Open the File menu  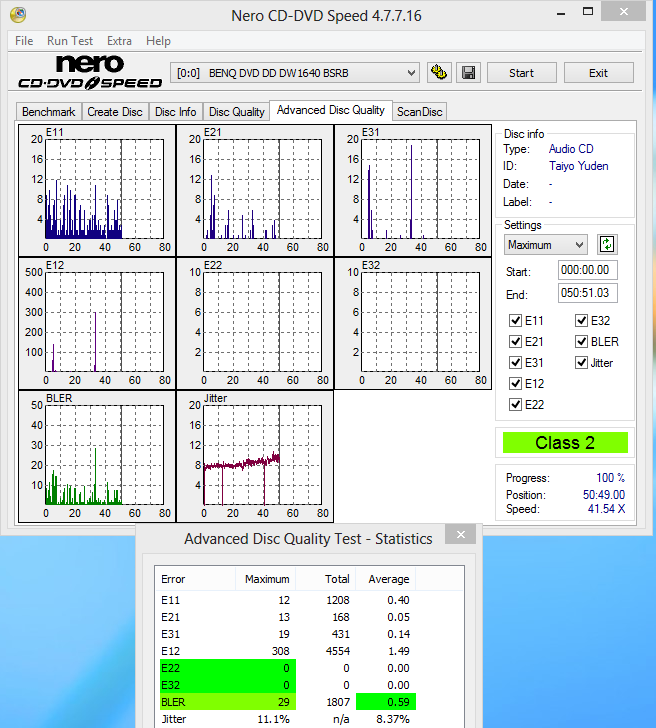point(24,41)
